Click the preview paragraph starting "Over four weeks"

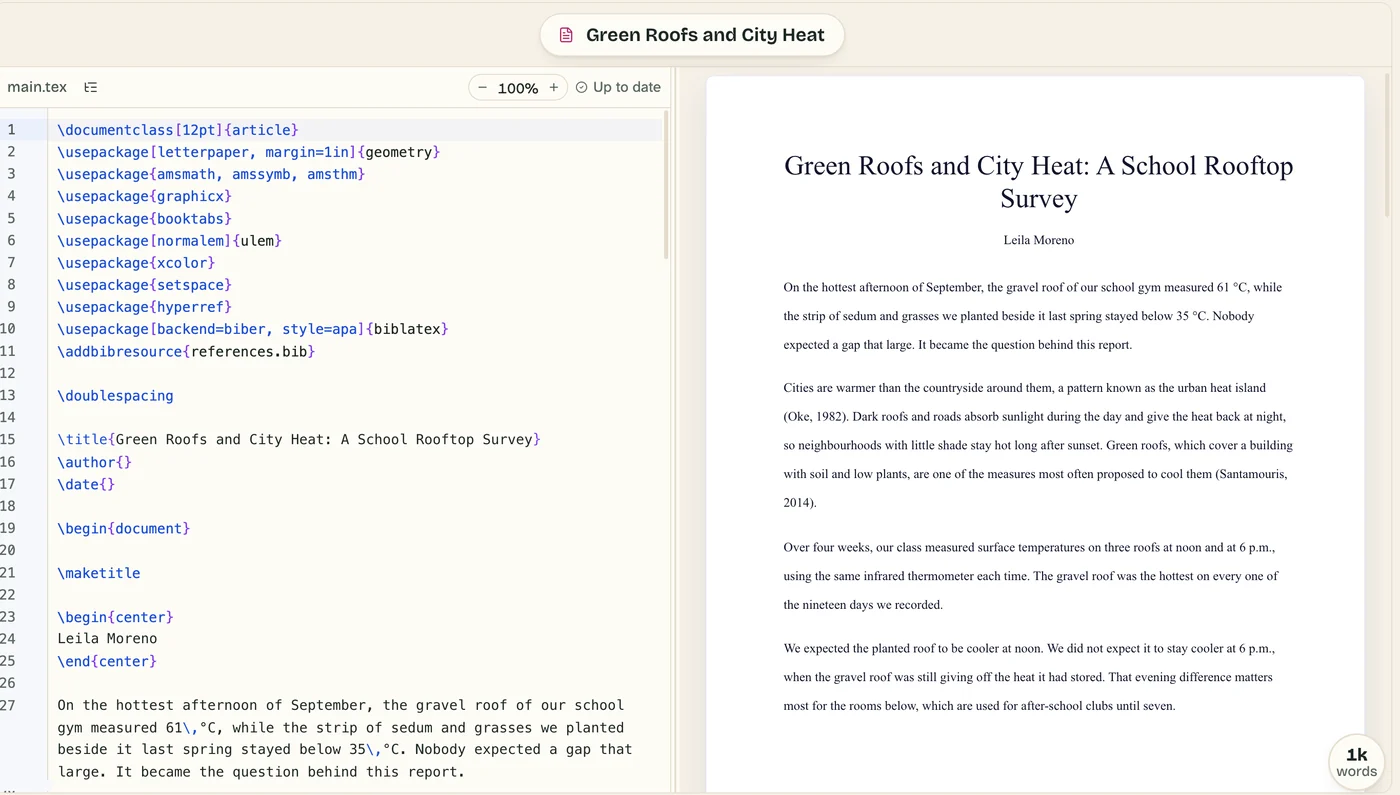[1031, 576]
